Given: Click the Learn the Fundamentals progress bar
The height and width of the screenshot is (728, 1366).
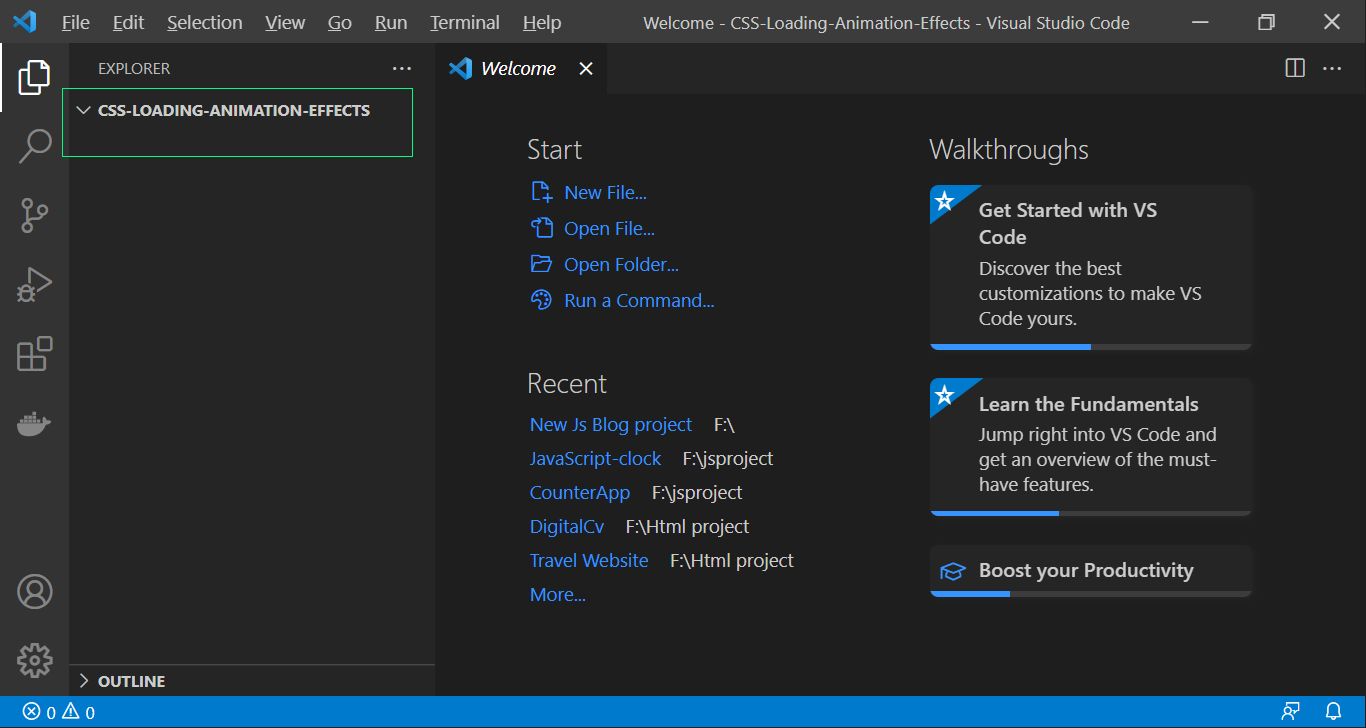Looking at the screenshot, I should click(1091, 513).
